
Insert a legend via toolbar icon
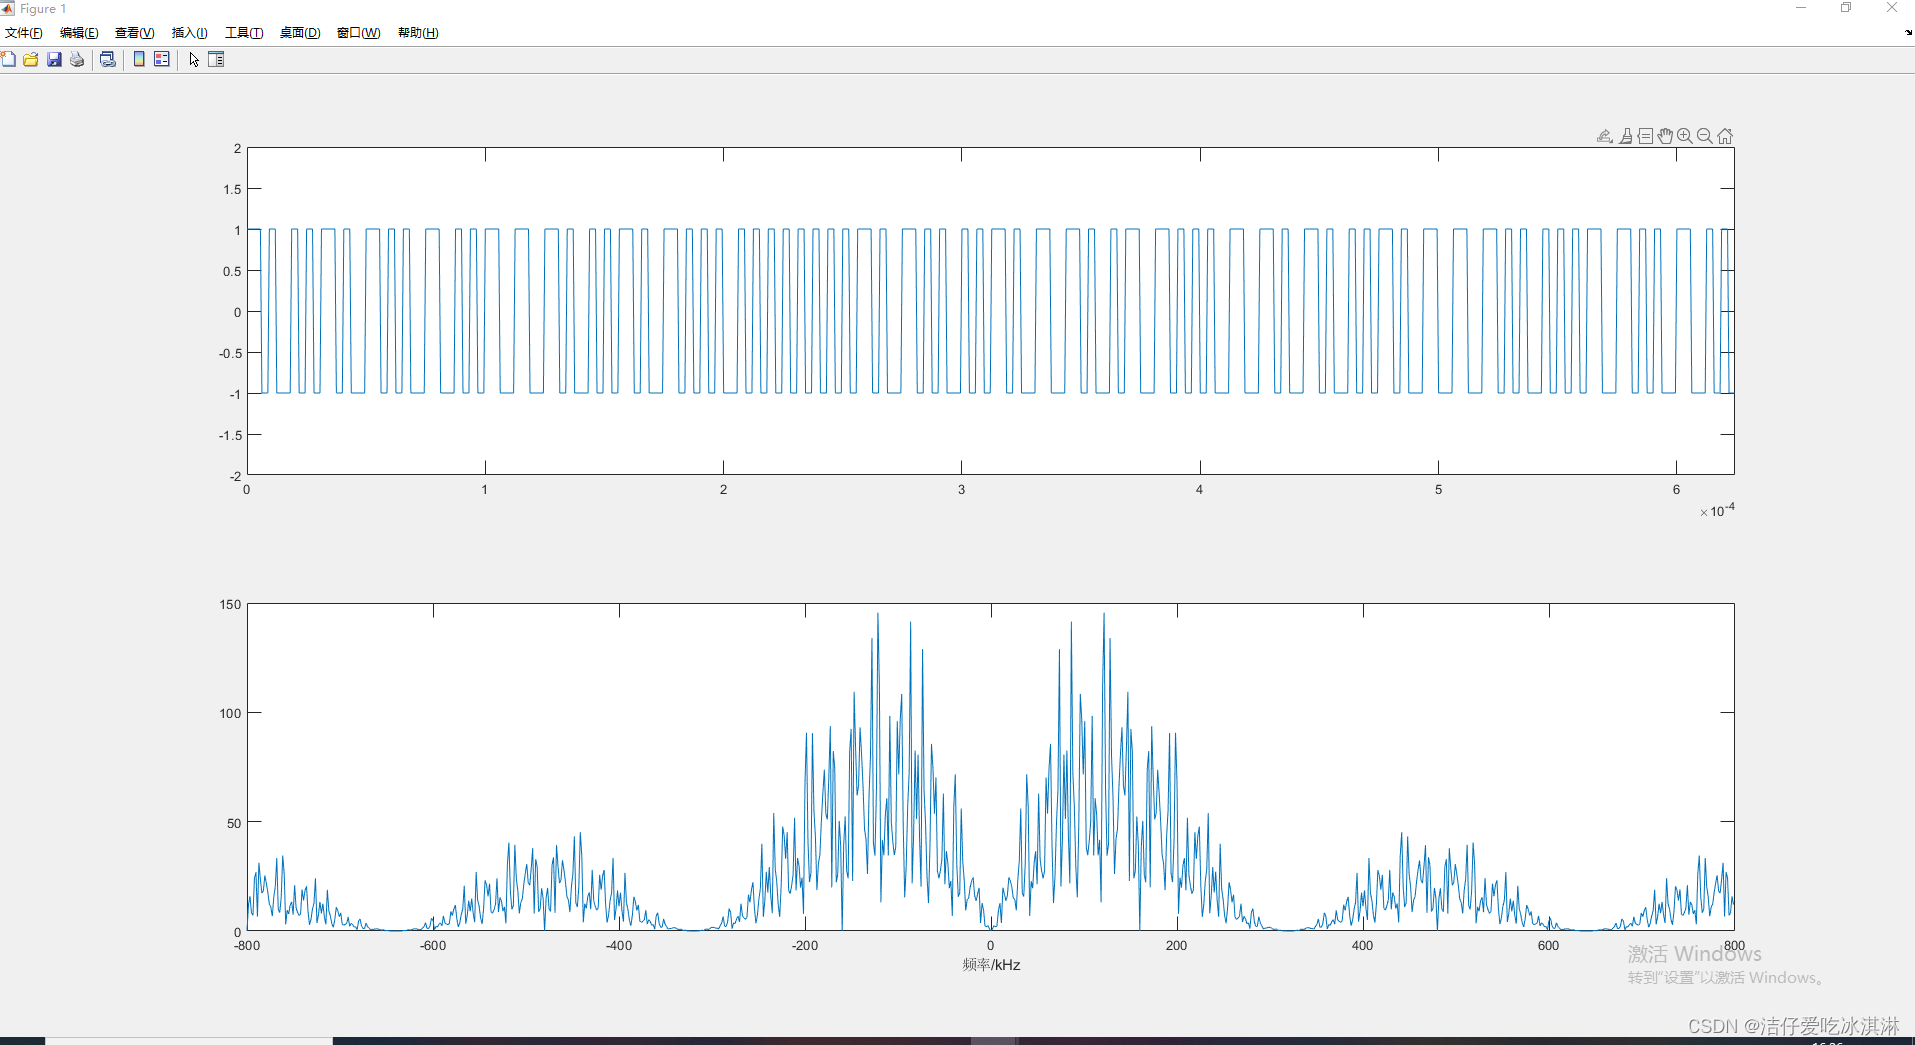[162, 60]
